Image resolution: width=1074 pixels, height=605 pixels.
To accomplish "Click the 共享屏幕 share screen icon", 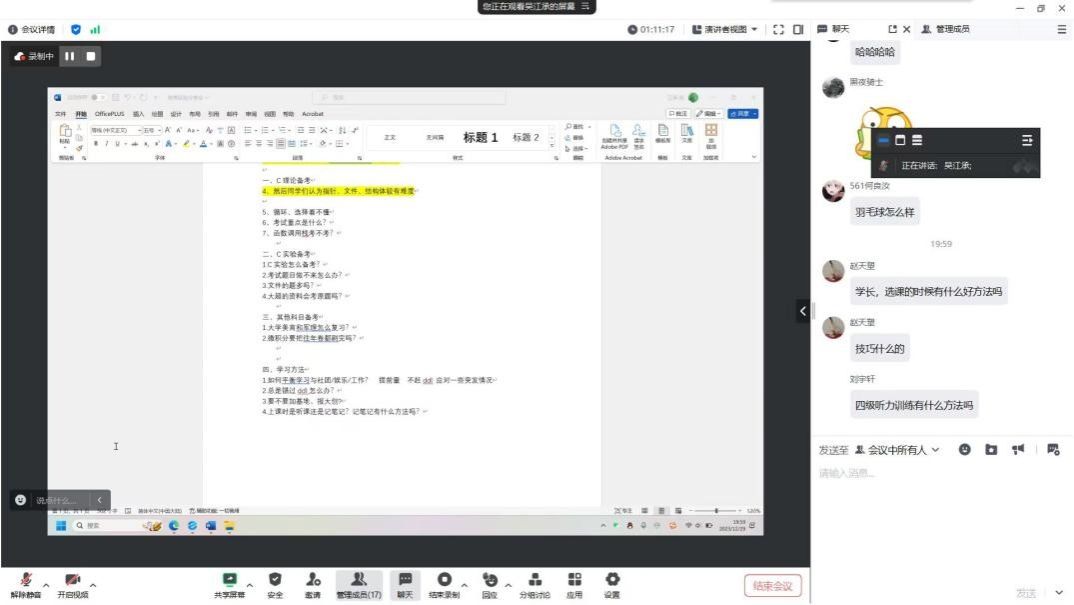I will tap(230, 581).
